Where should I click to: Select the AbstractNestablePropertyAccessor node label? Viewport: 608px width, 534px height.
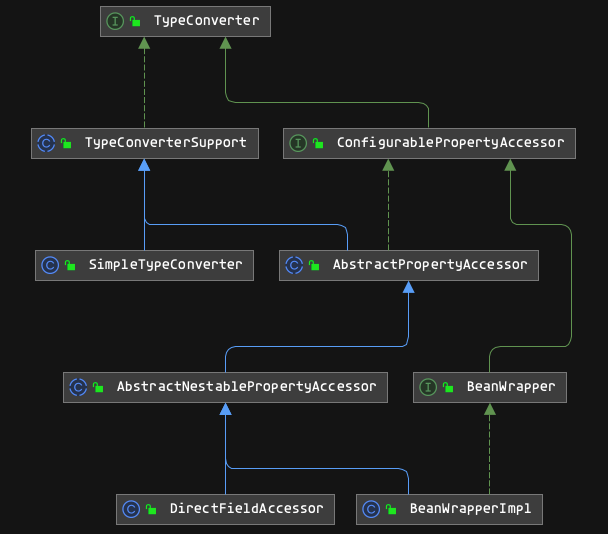click(246, 386)
